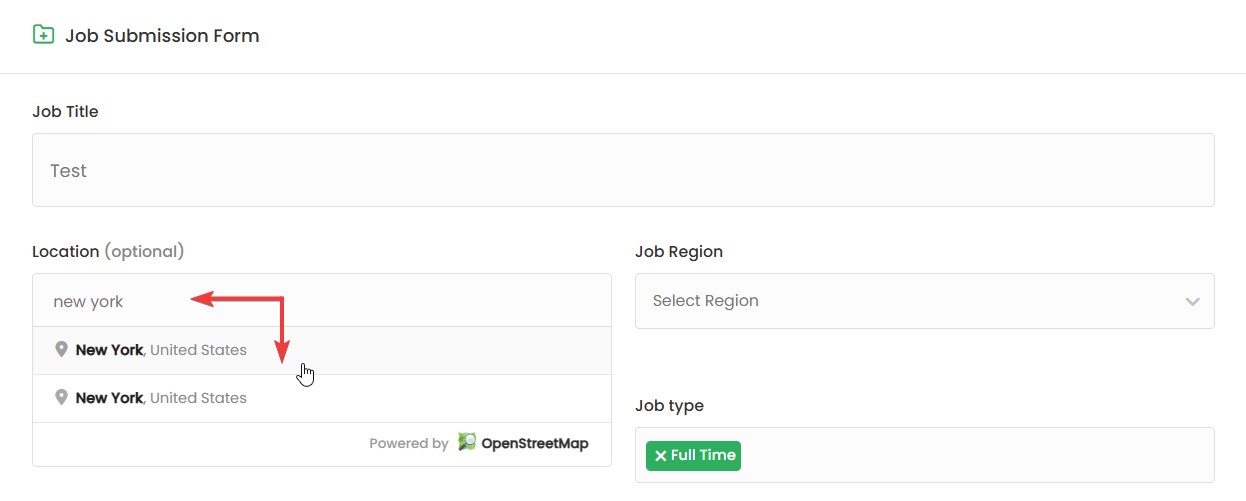Click the green folder-plus icon in the header
The image size is (1246, 501).
click(x=43, y=35)
